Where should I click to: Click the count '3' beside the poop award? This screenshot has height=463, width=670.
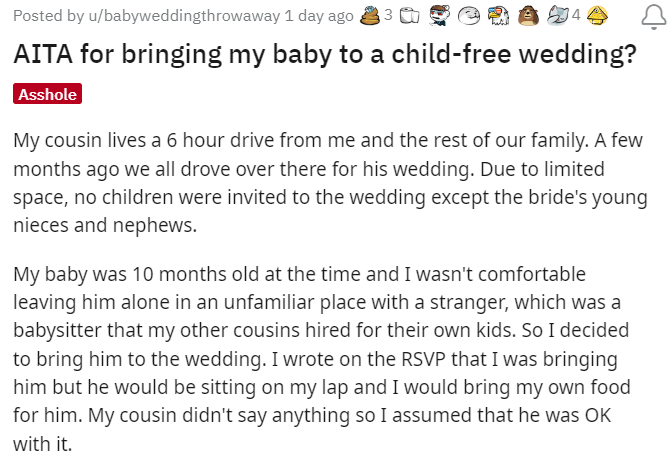point(388,16)
